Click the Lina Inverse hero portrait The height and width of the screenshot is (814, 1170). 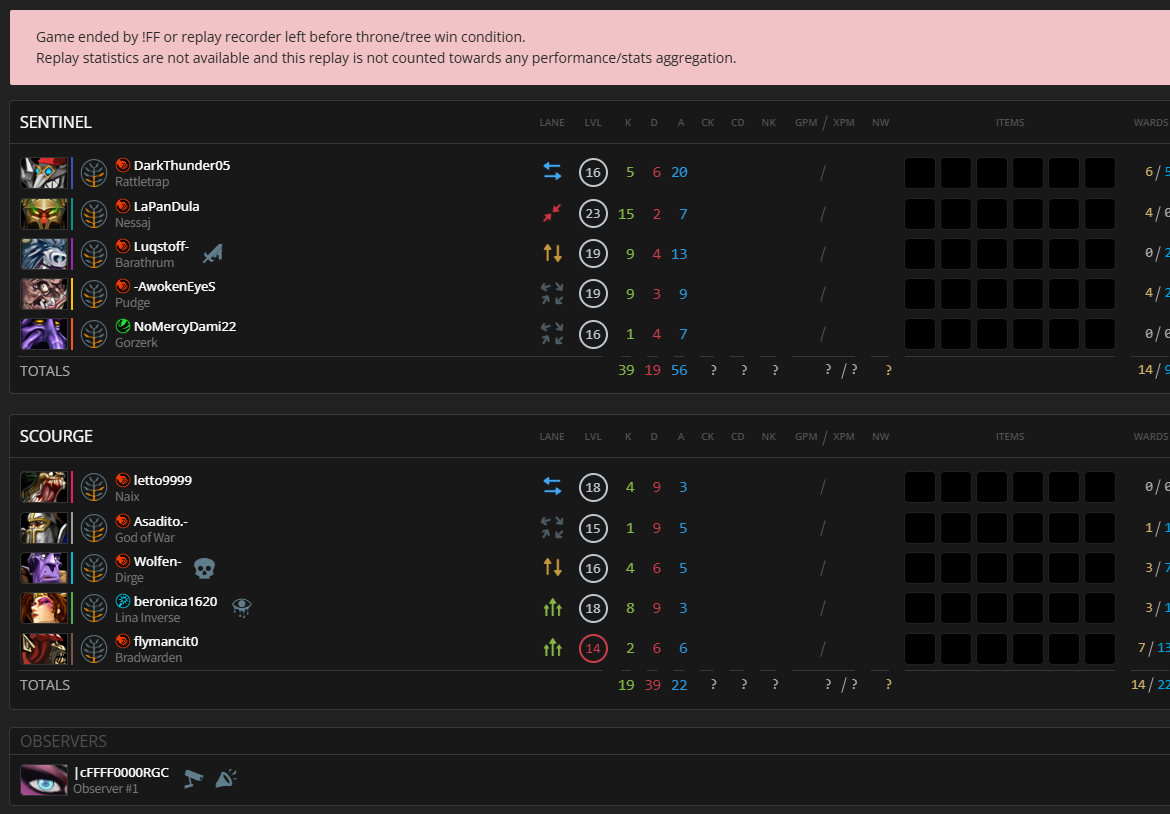(44, 608)
